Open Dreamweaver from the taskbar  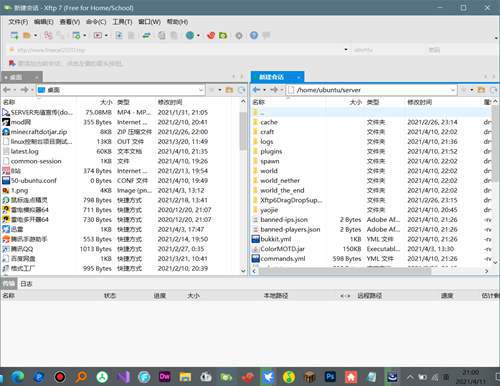click(x=165, y=377)
